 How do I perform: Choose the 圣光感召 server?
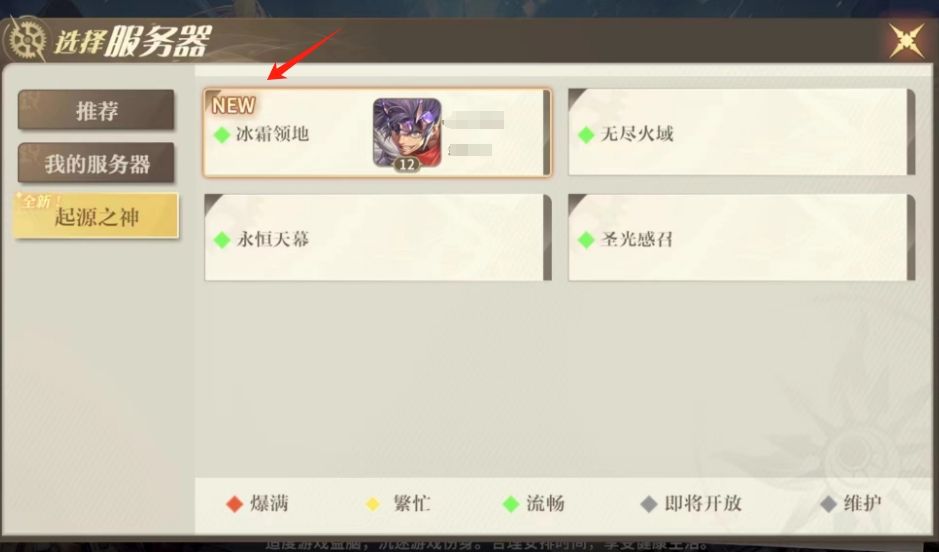[x=741, y=238]
